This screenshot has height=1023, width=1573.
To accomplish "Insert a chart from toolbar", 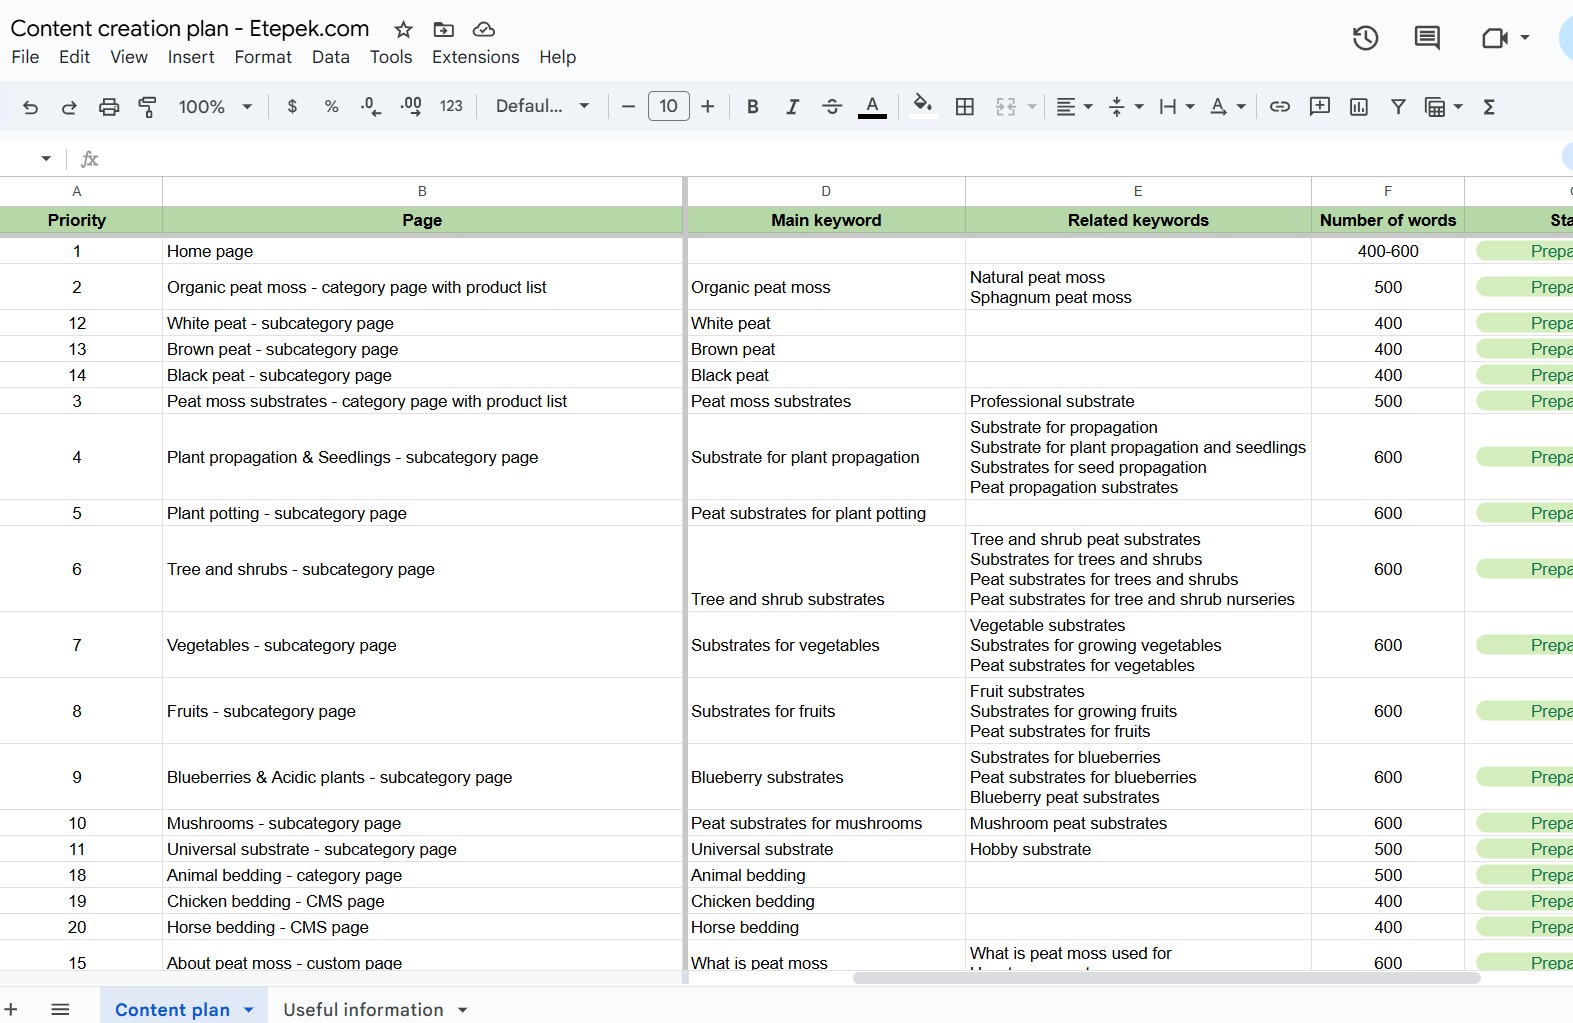I will pos(1358,107).
